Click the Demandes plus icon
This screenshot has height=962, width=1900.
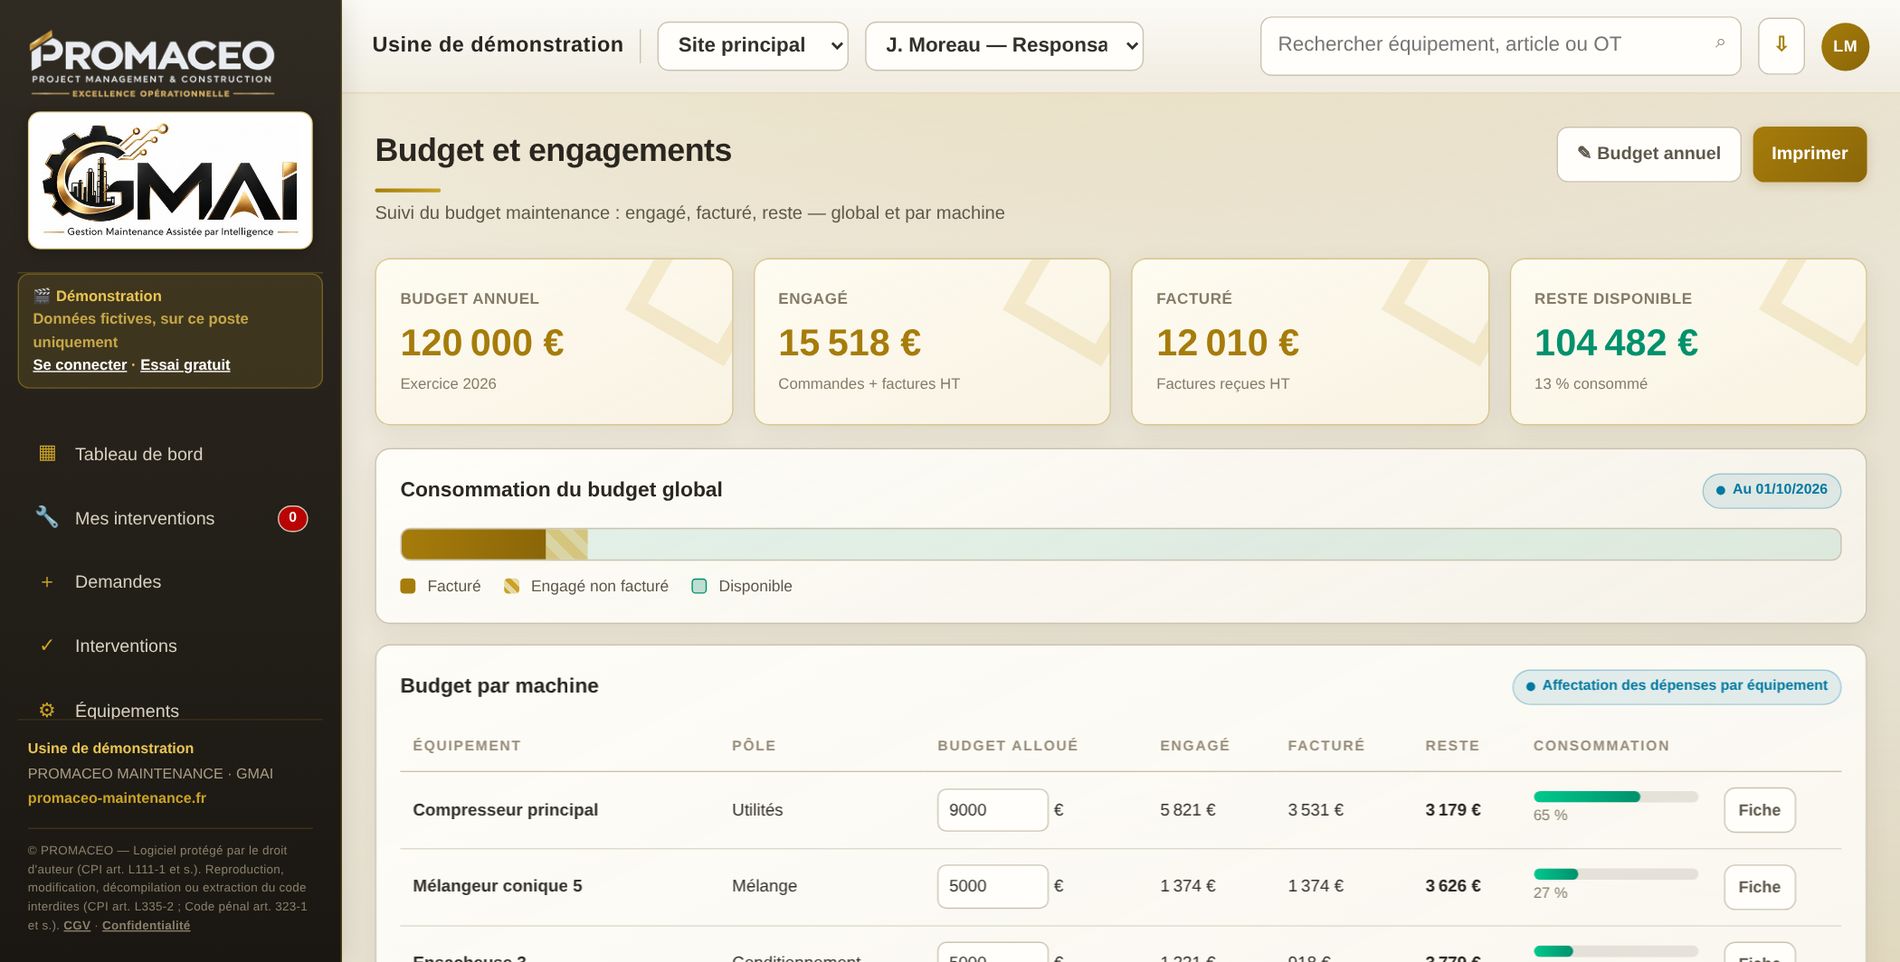point(47,582)
